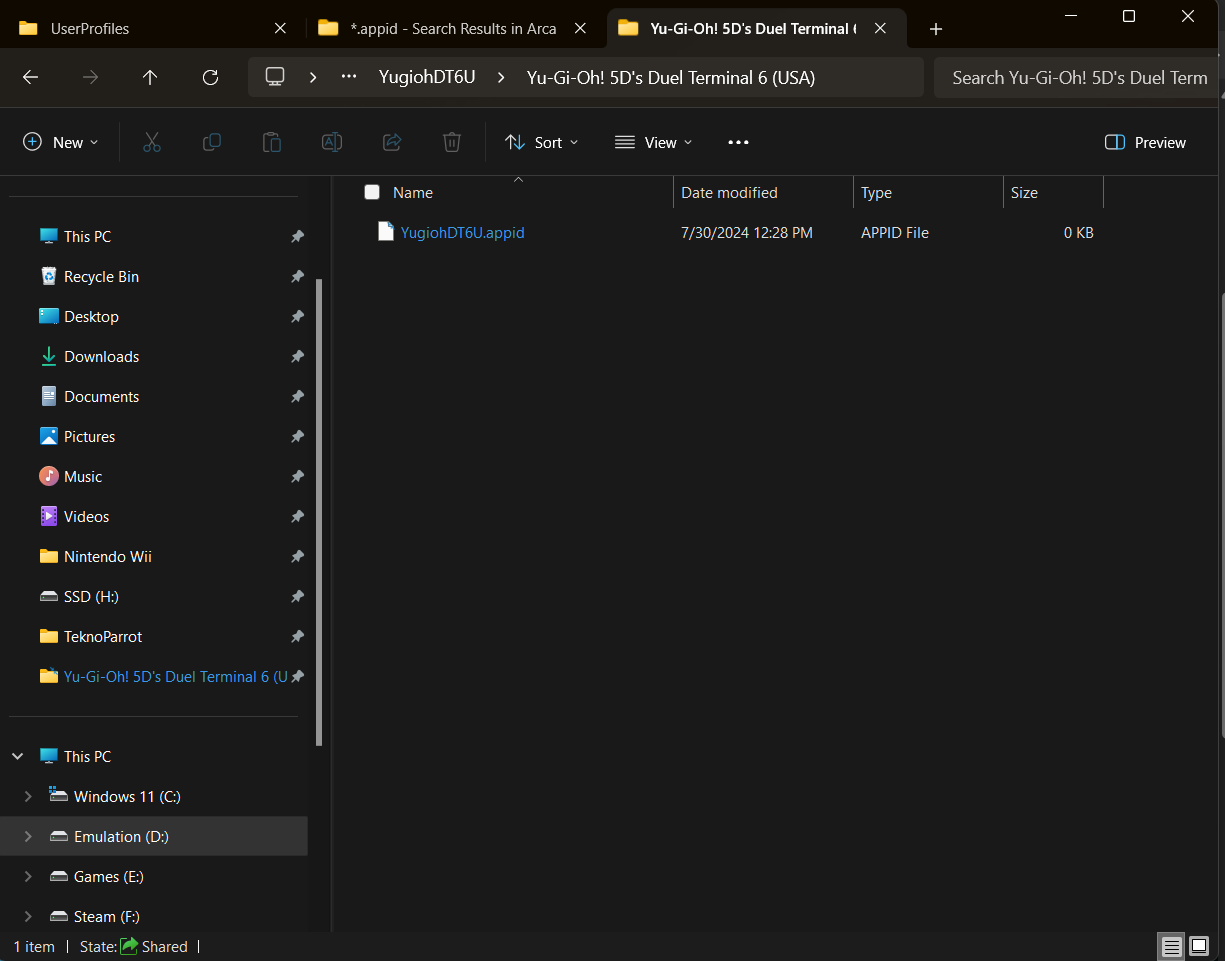Add a new tab with plus button
Screen dimensions: 1225x961
pyautogui.click(x=936, y=29)
